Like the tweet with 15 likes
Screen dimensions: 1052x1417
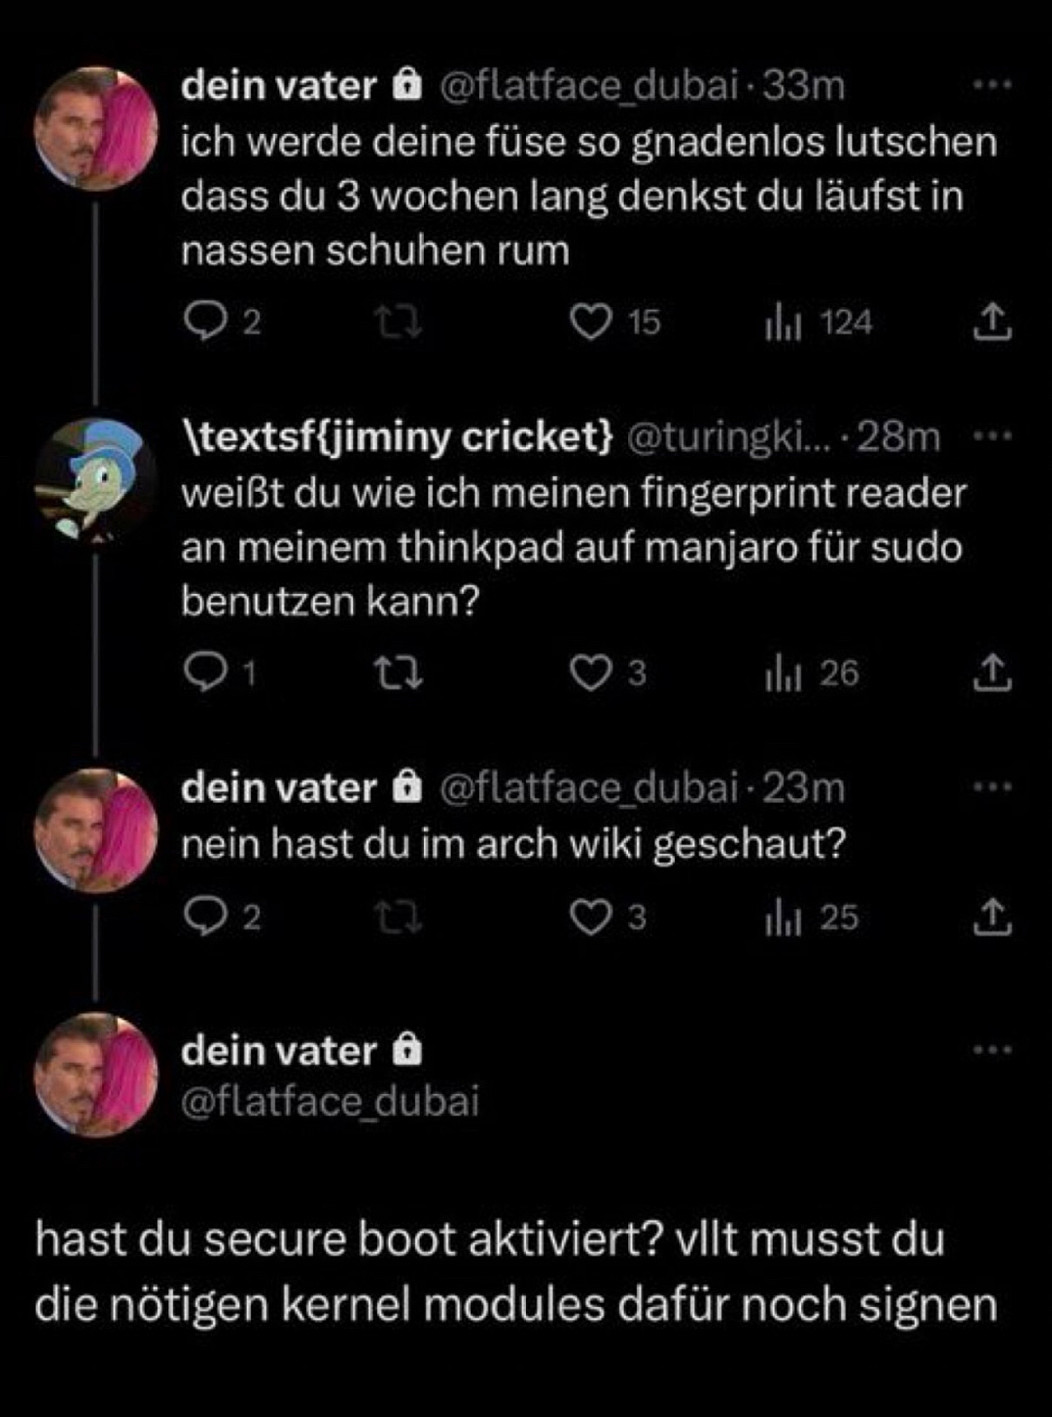pos(590,322)
